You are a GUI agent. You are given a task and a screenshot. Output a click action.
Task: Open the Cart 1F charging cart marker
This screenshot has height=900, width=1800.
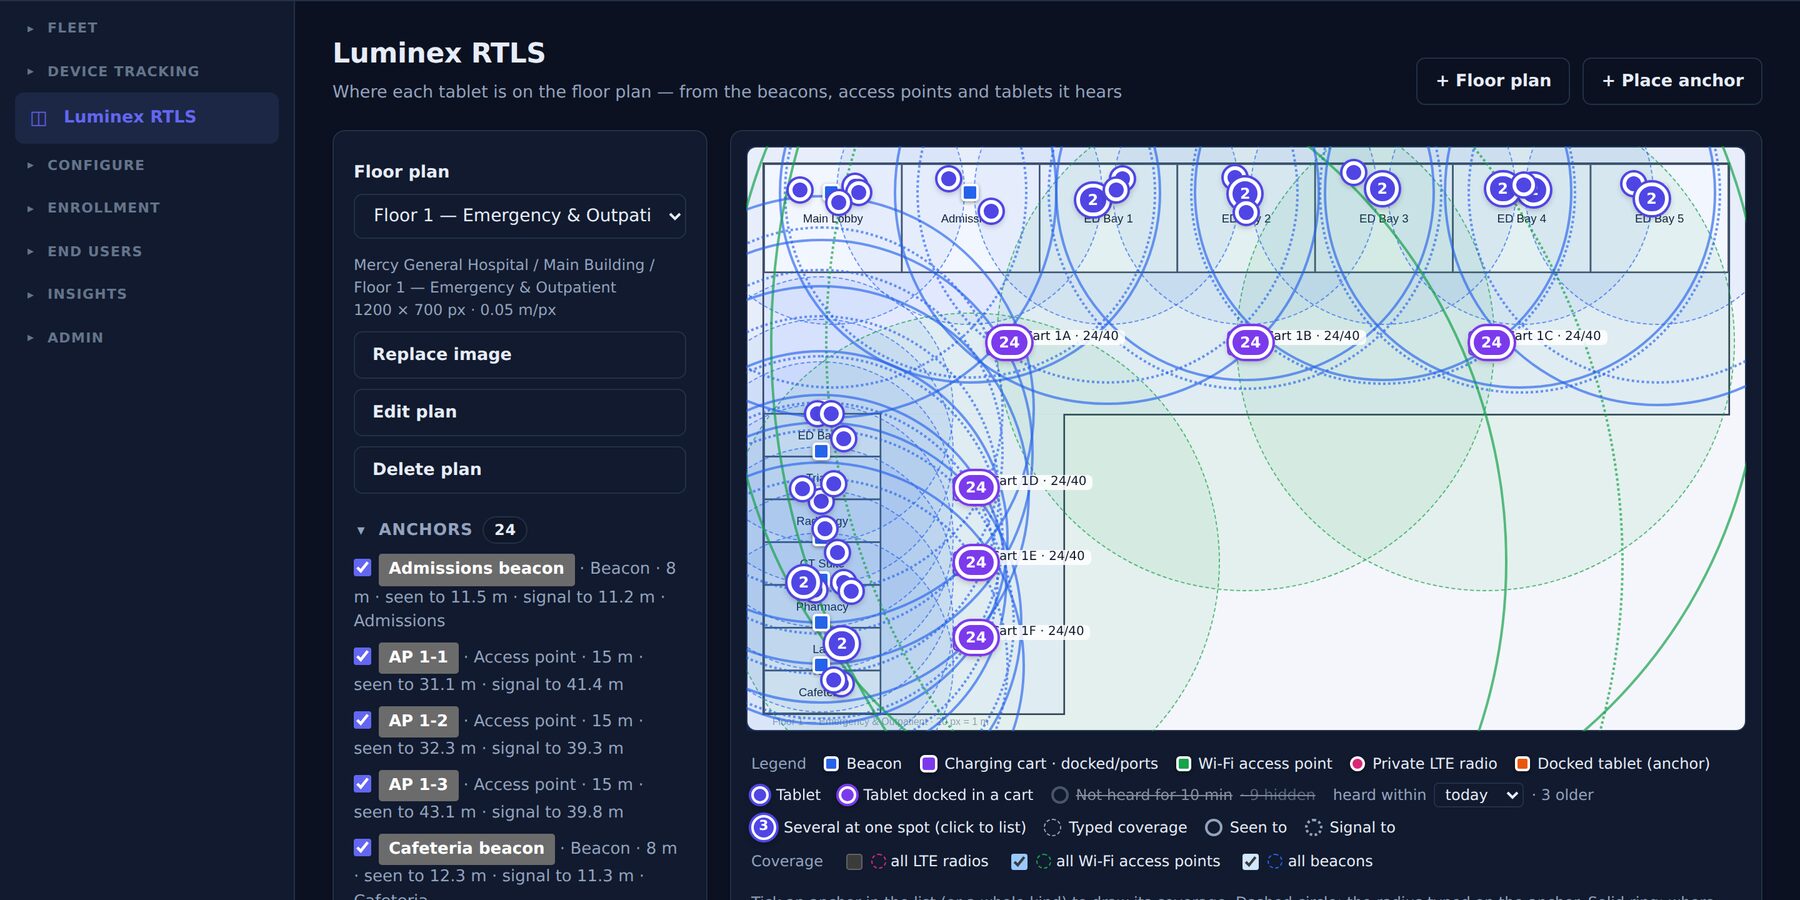pos(976,637)
